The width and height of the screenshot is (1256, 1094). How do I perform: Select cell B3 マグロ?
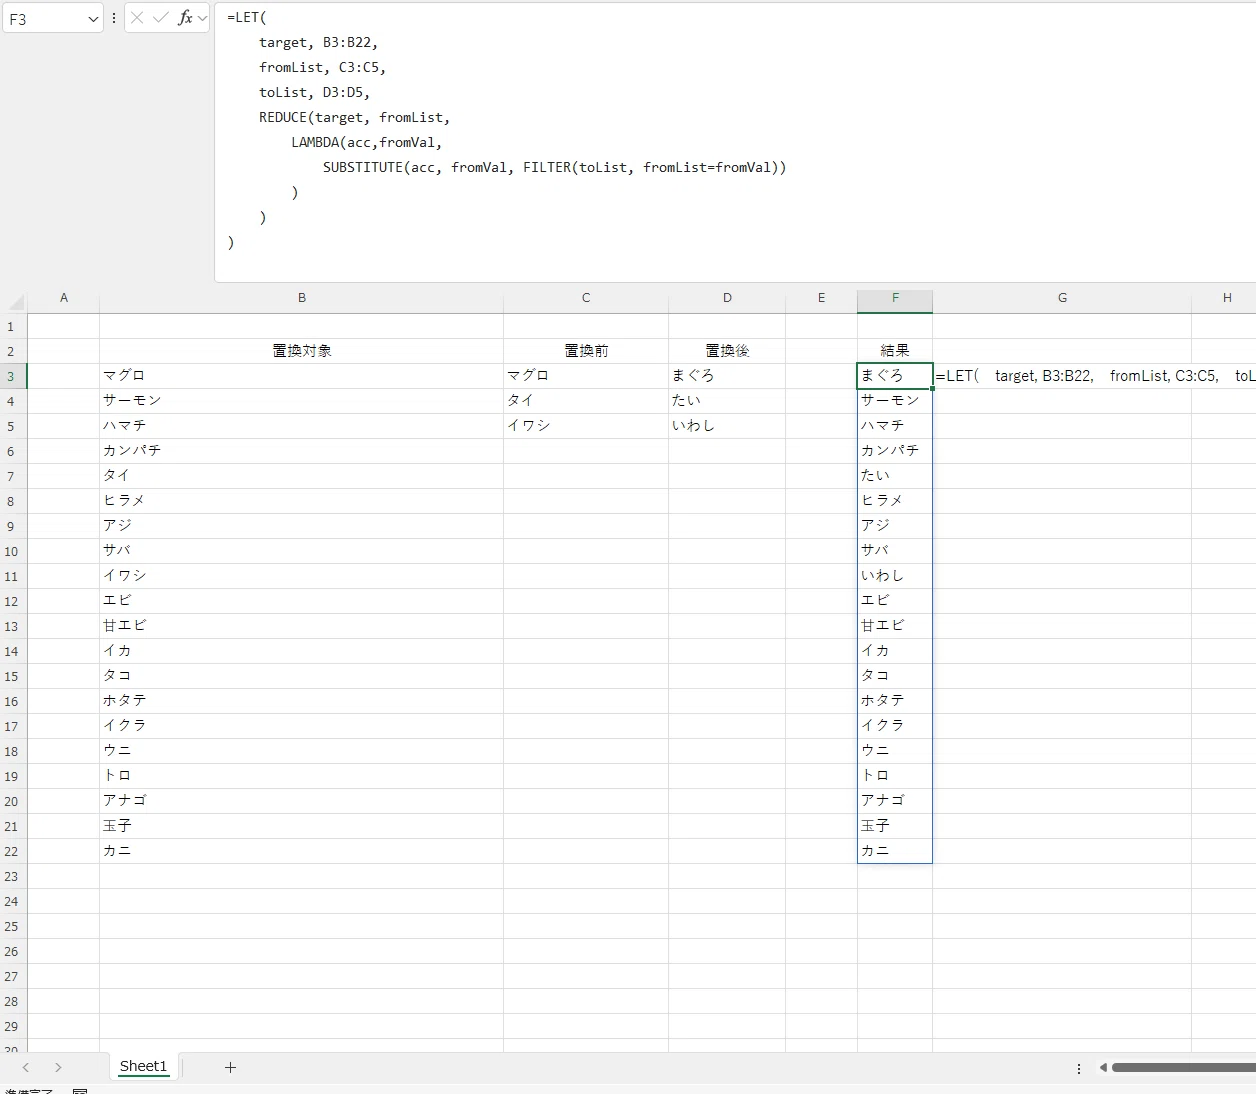302,376
